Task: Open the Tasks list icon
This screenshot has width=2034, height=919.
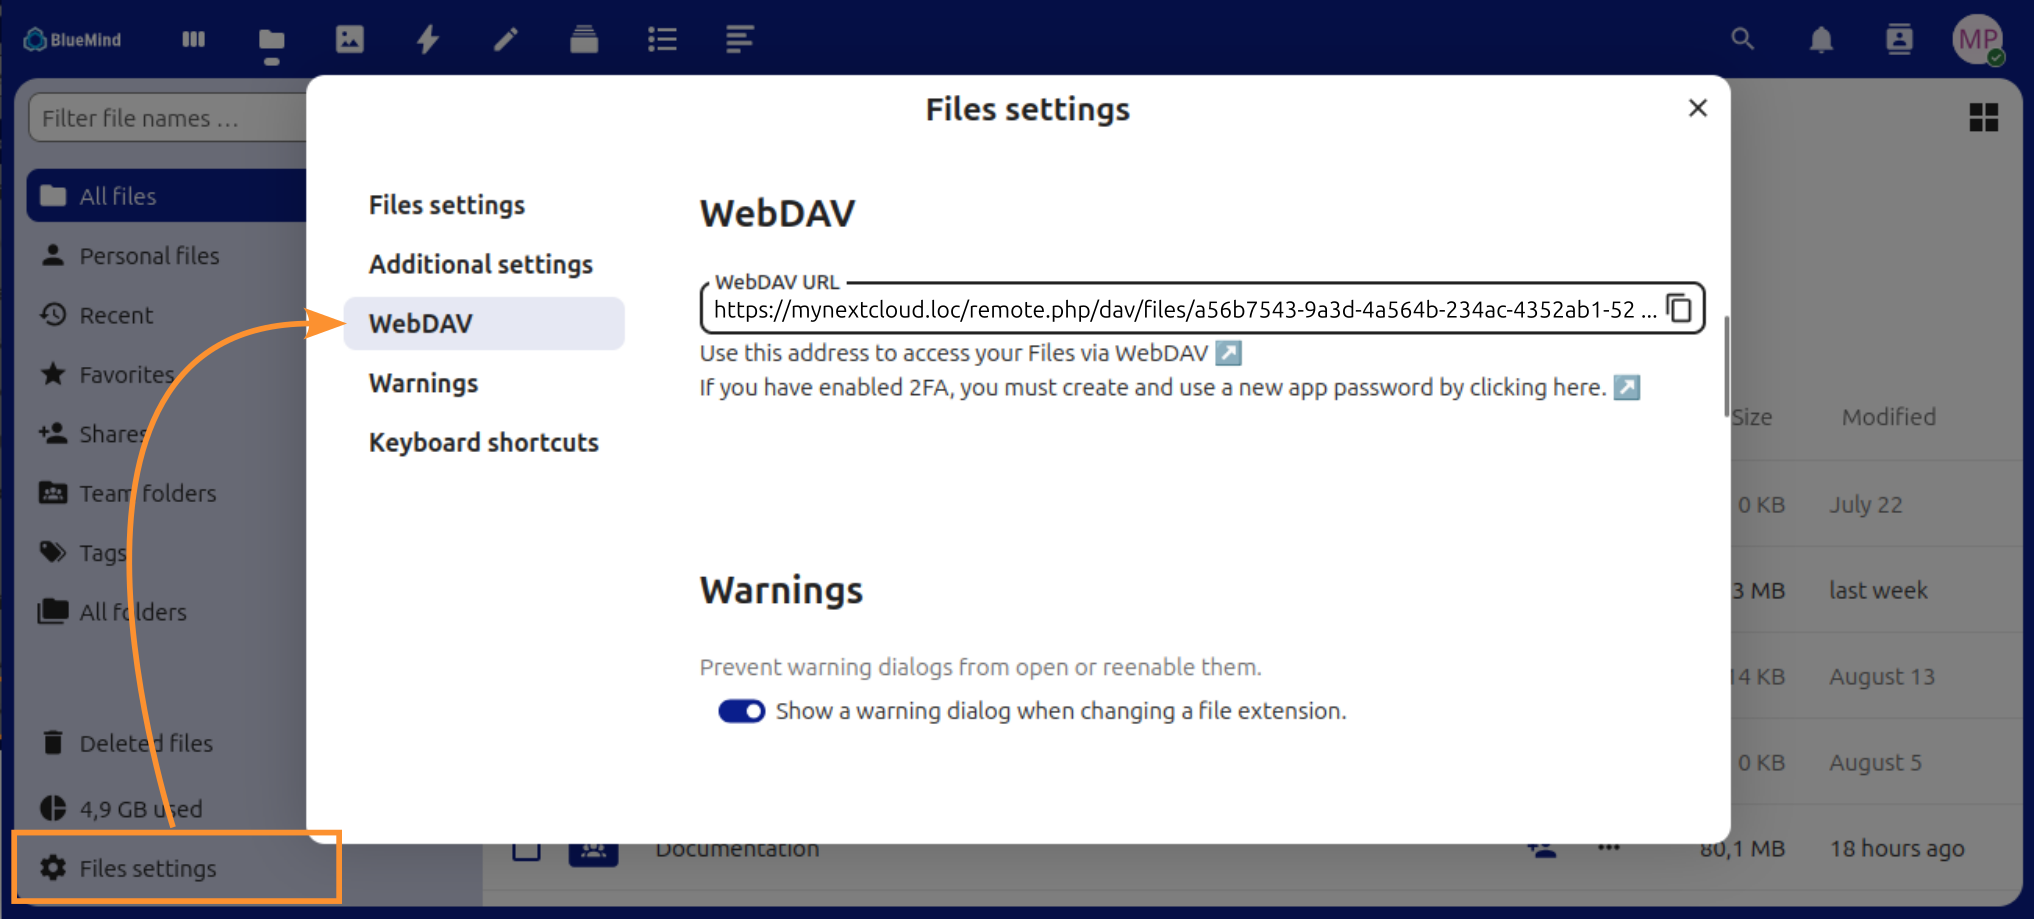Action: point(662,40)
